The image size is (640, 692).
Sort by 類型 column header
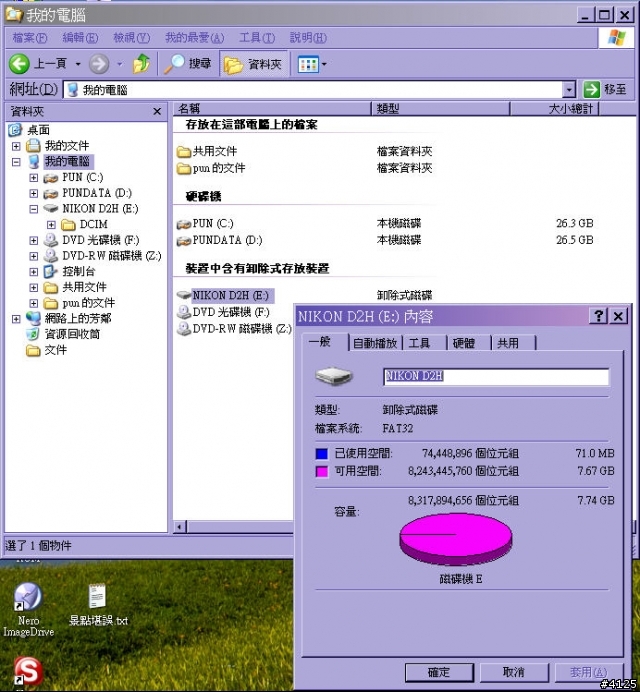coord(440,109)
